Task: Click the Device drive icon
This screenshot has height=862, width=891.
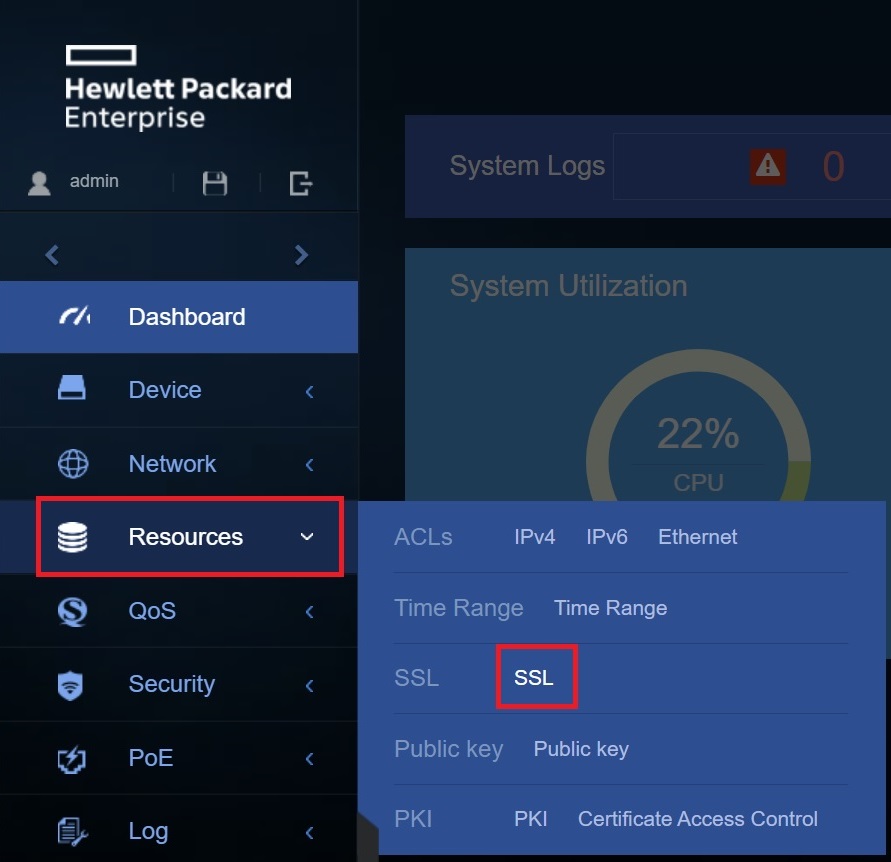Action: 72,388
